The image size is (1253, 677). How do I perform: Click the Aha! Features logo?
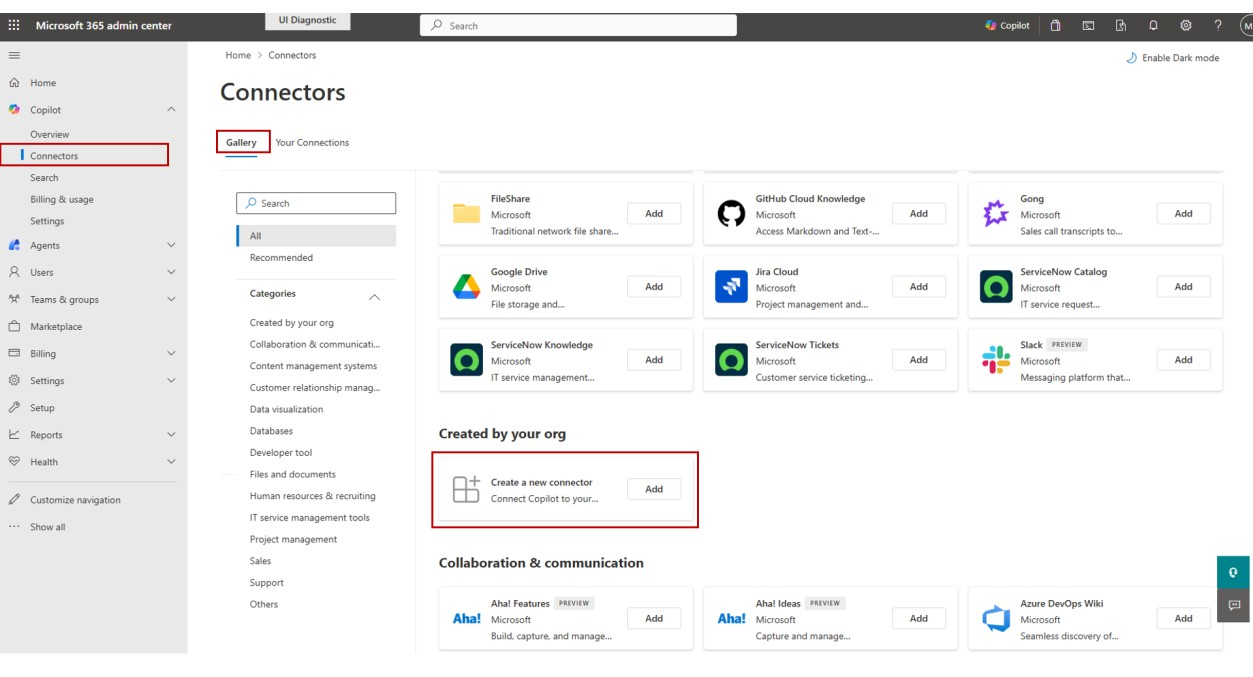pyautogui.click(x=466, y=619)
